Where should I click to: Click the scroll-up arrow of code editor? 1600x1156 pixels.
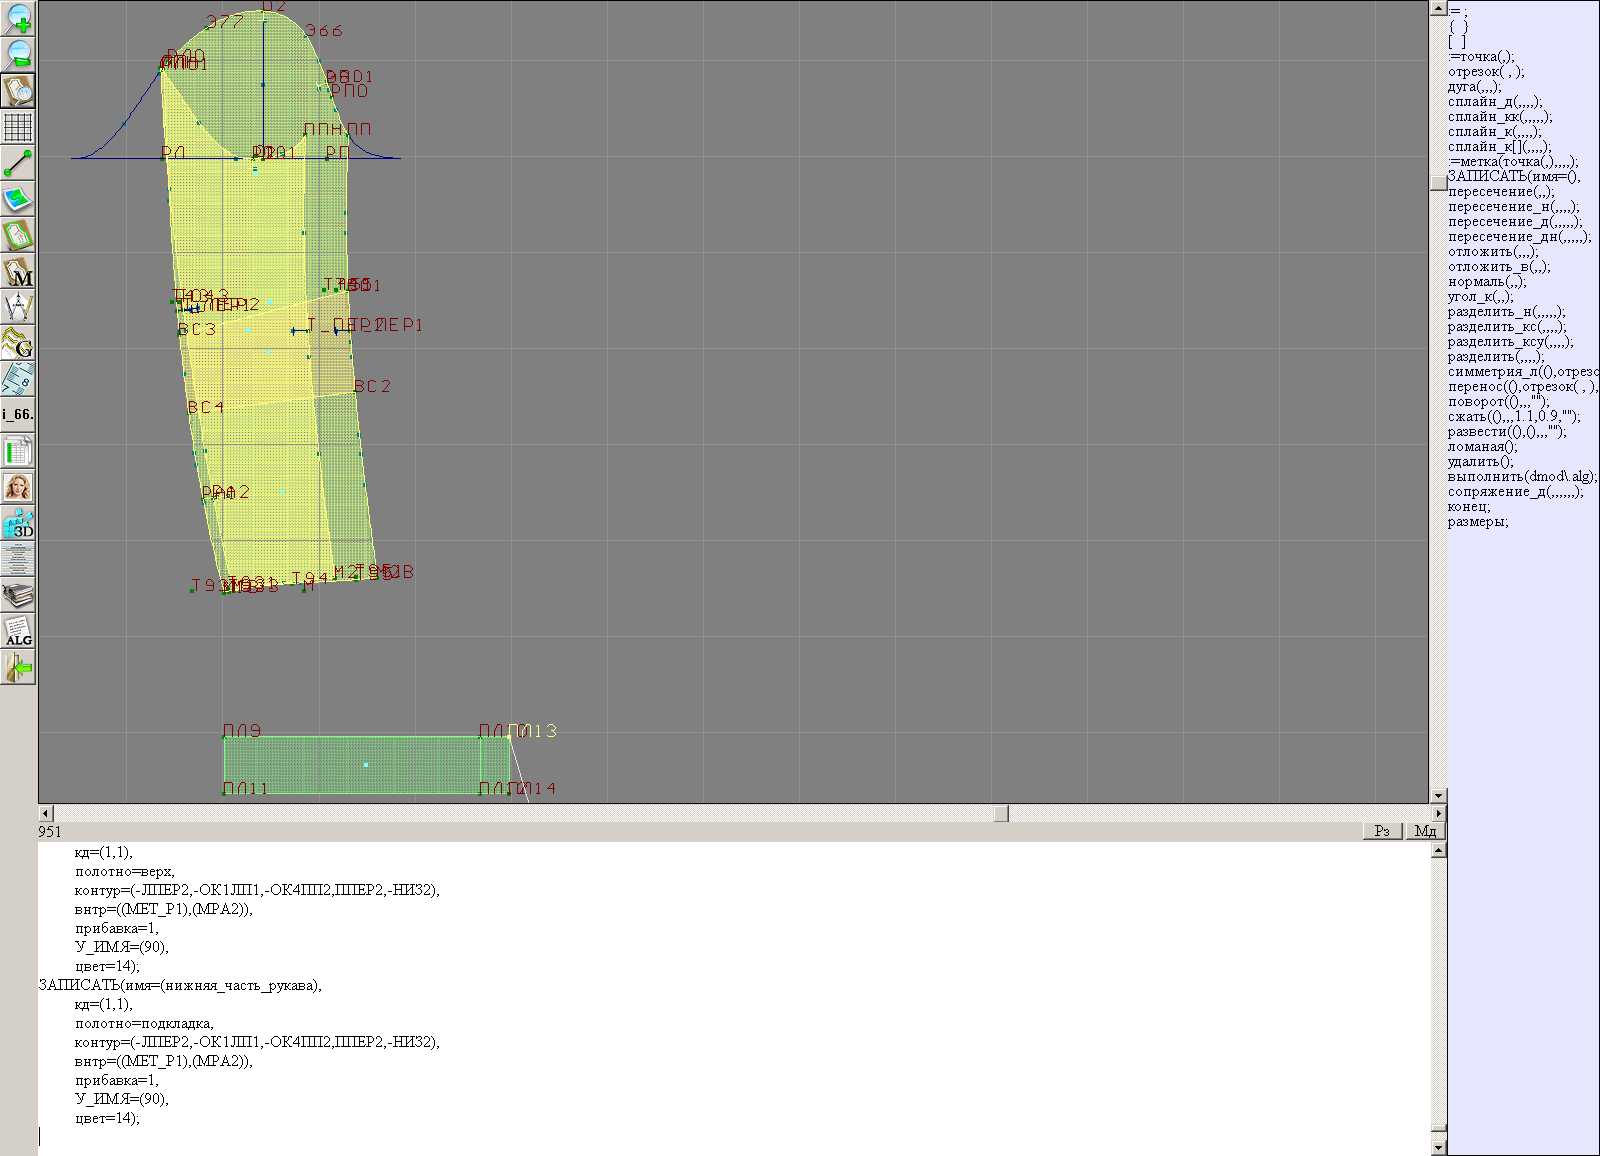click(x=1438, y=851)
